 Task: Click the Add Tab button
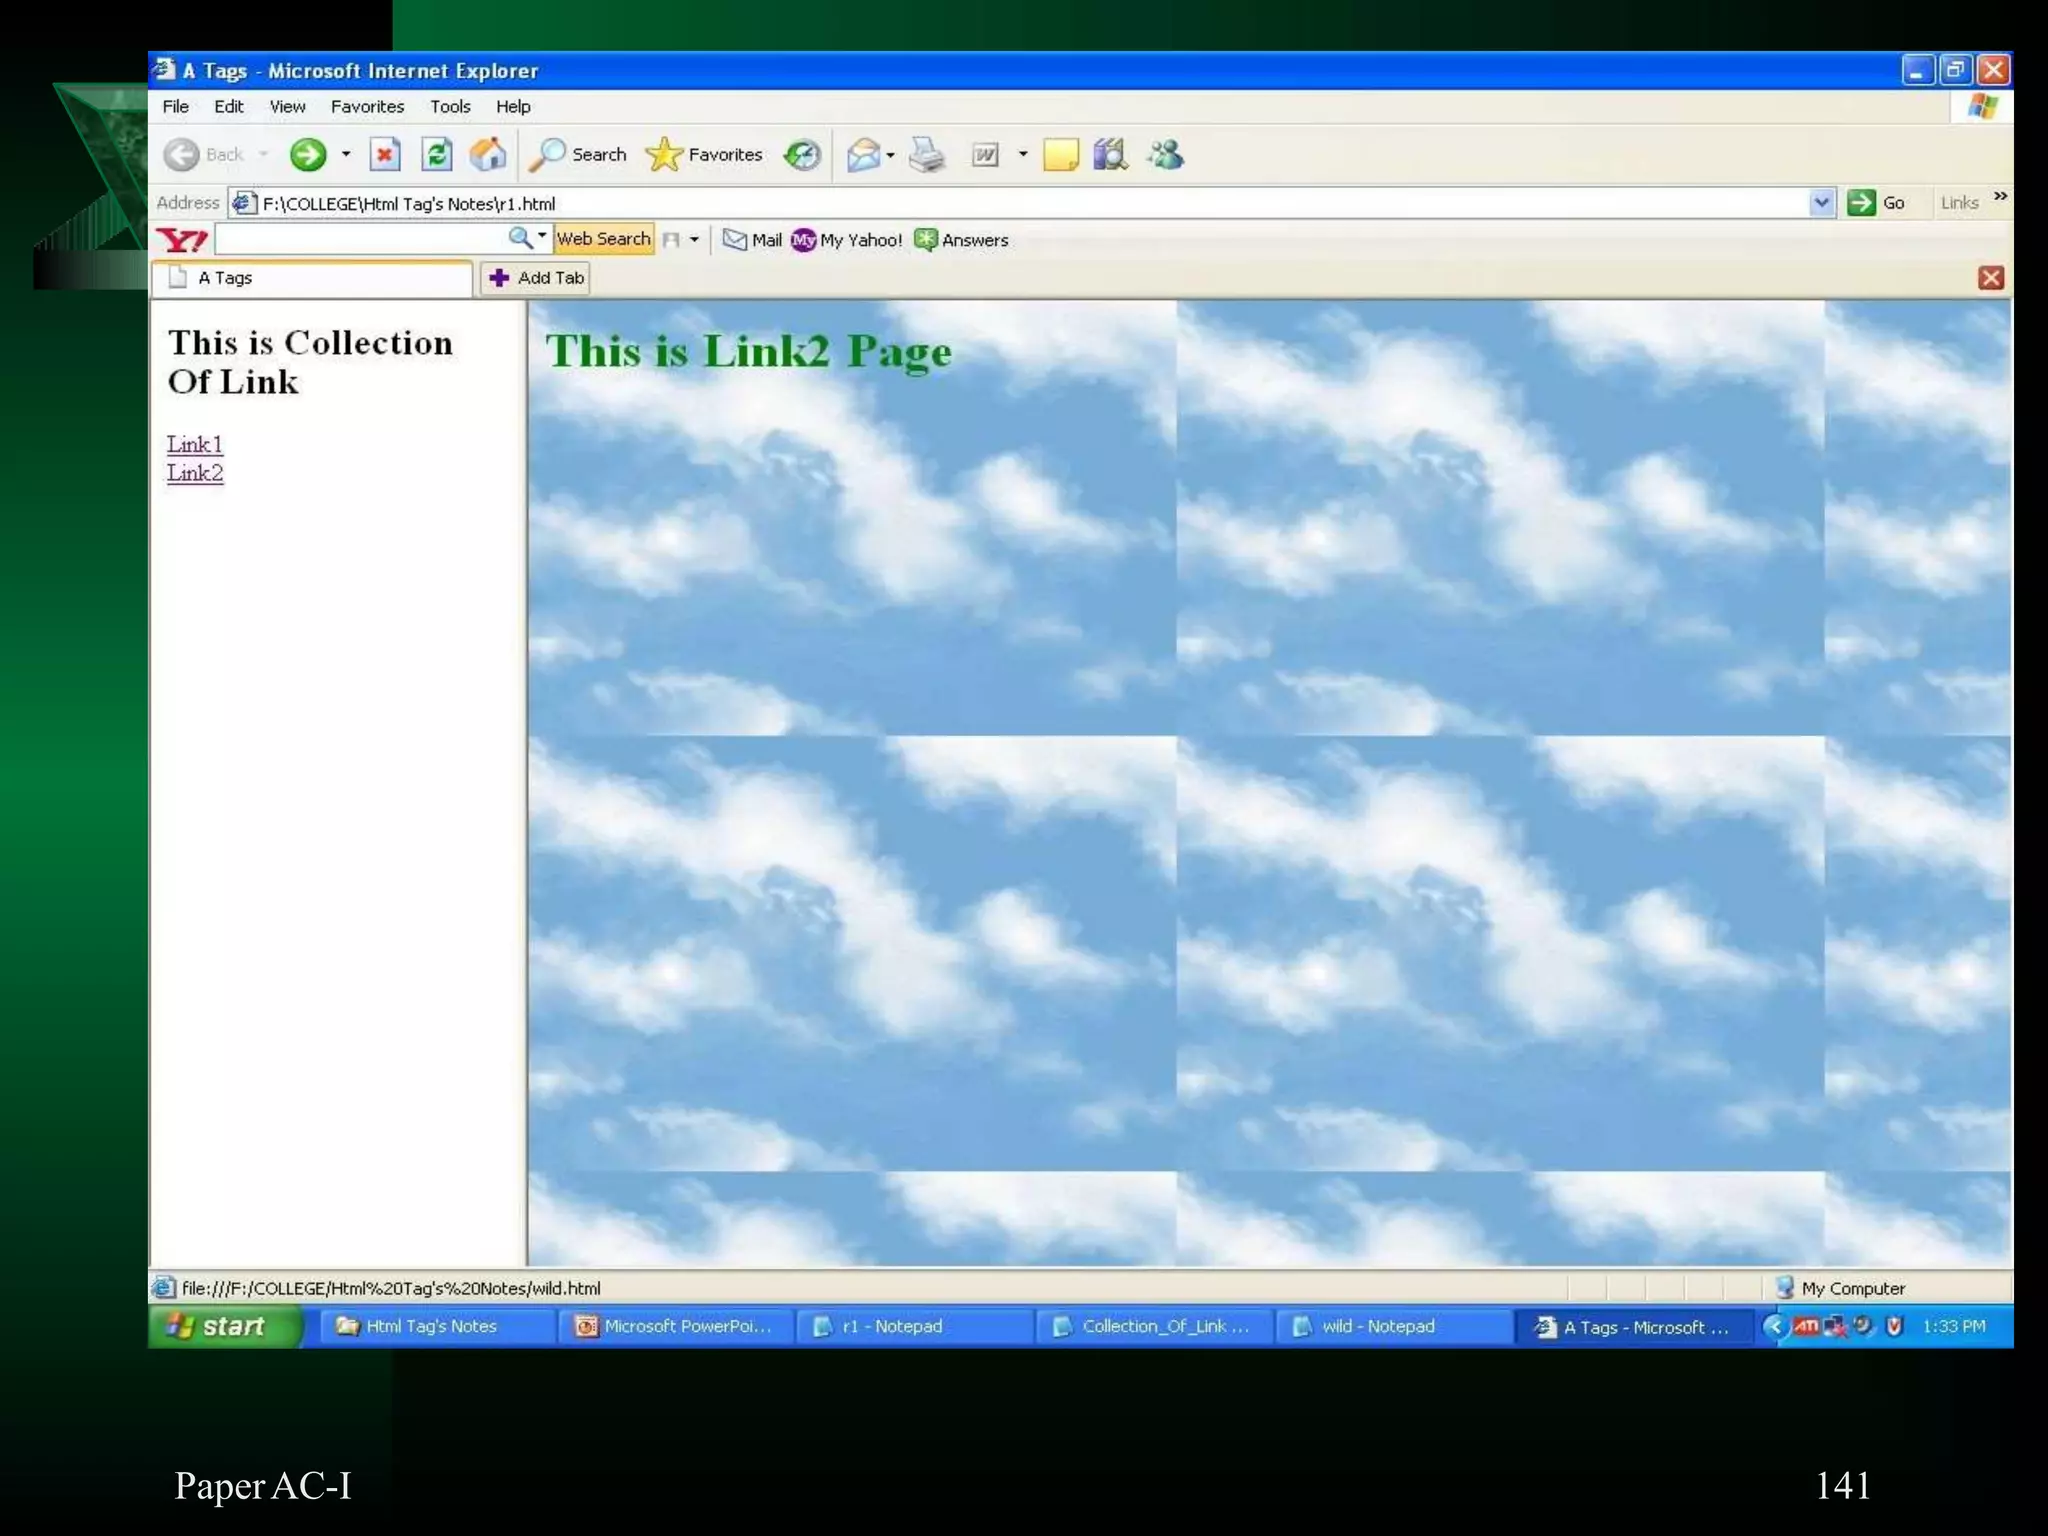pyautogui.click(x=536, y=278)
